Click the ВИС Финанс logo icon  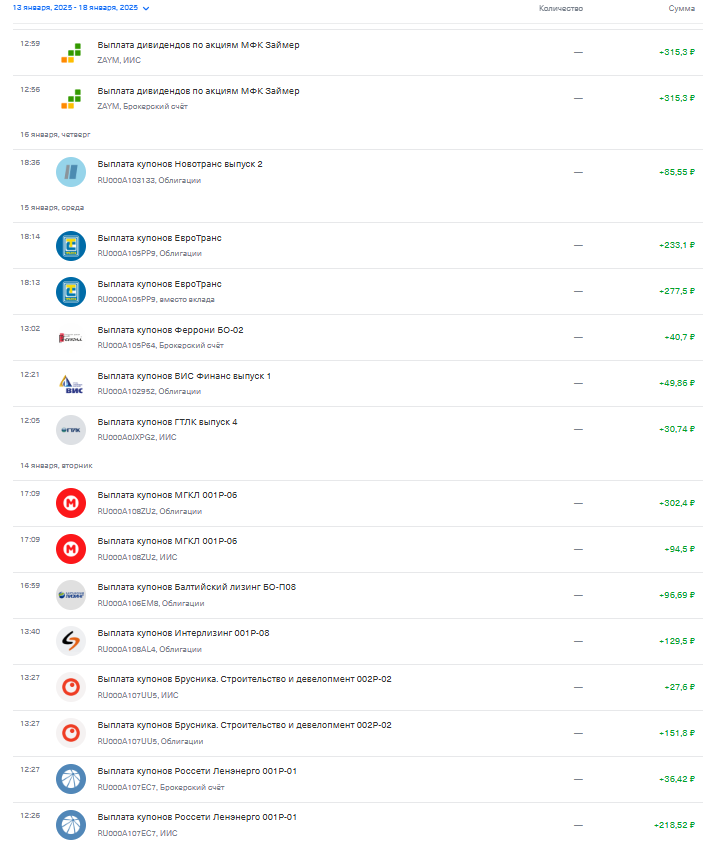pos(71,384)
